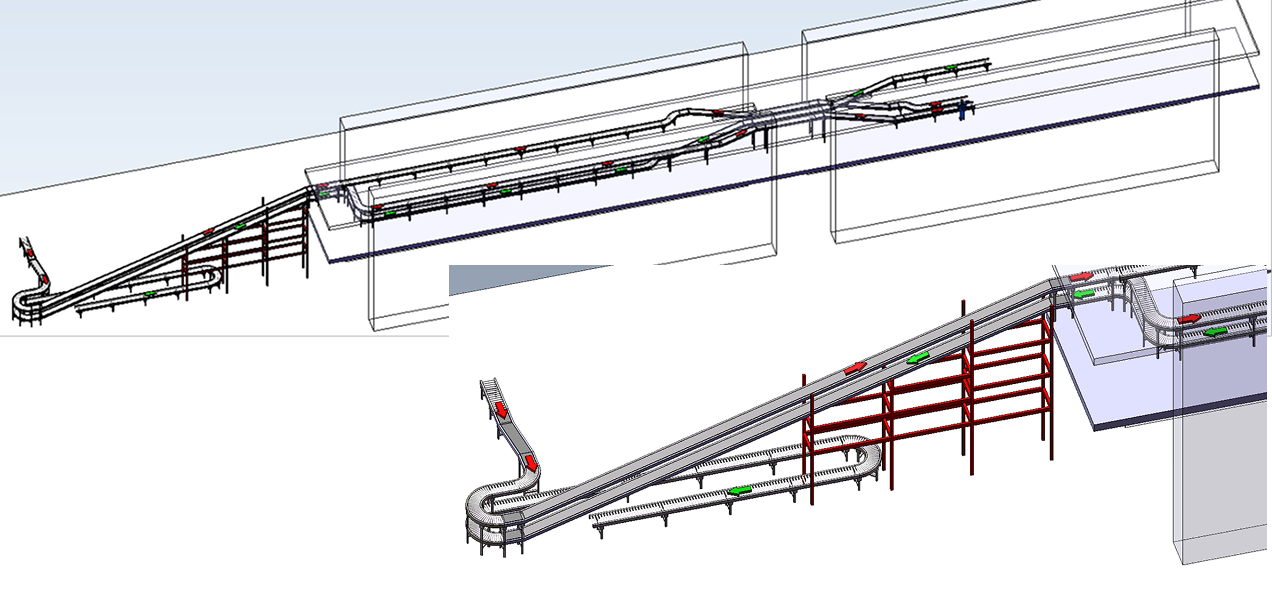Screen dimensions: 1272x595
Task: Click the upper red arrow on the enlarged entry chute
Action: (502, 408)
